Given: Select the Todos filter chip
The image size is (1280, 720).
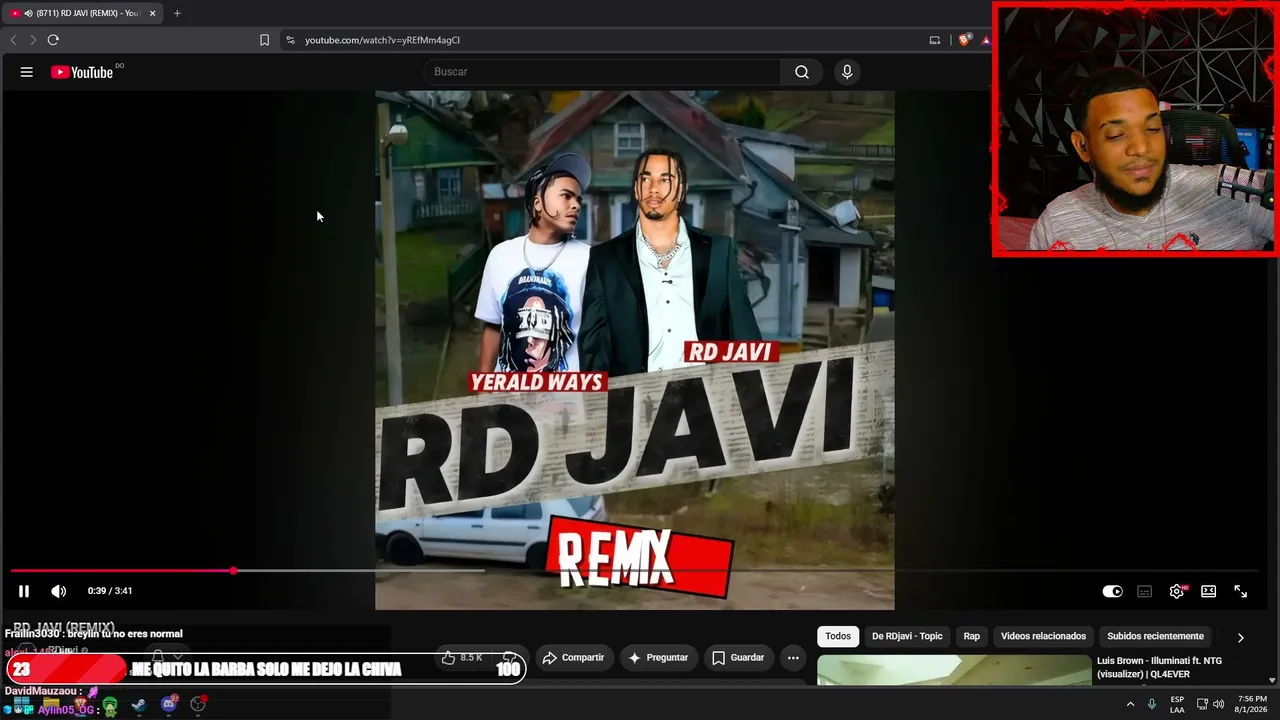Looking at the screenshot, I should (838, 636).
